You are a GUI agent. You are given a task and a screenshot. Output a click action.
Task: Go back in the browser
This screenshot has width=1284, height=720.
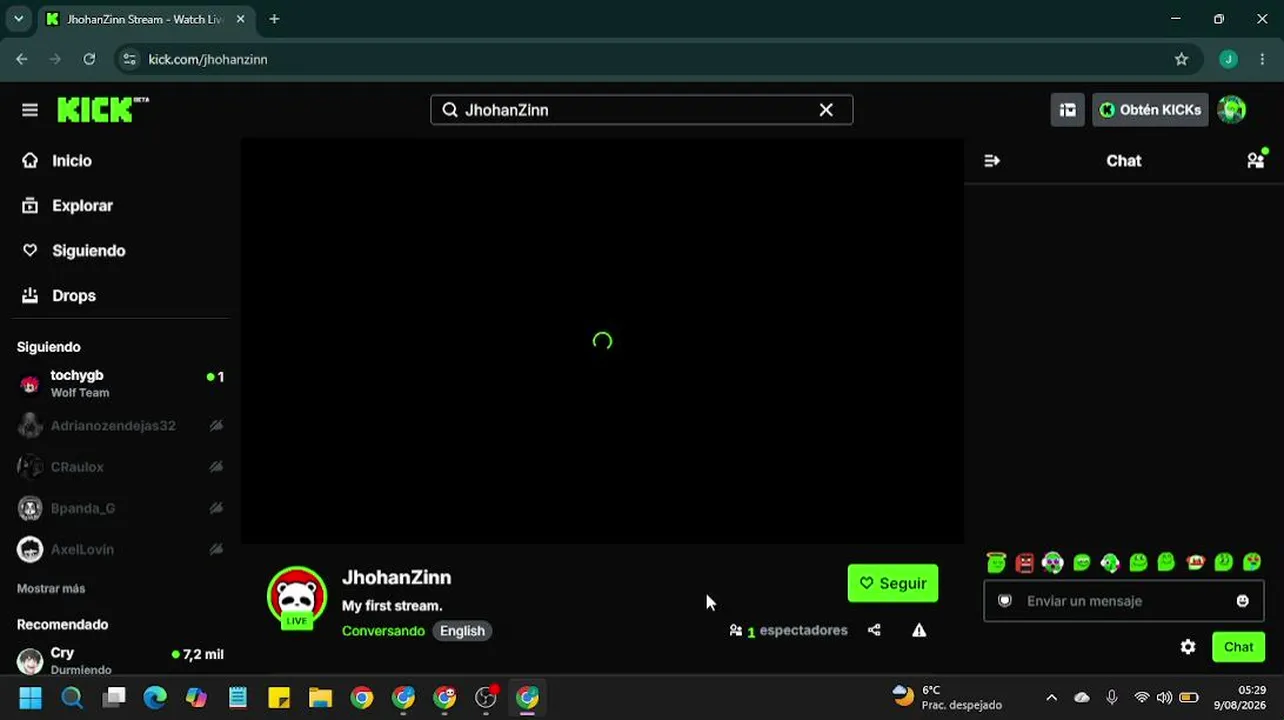click(22, 59)
